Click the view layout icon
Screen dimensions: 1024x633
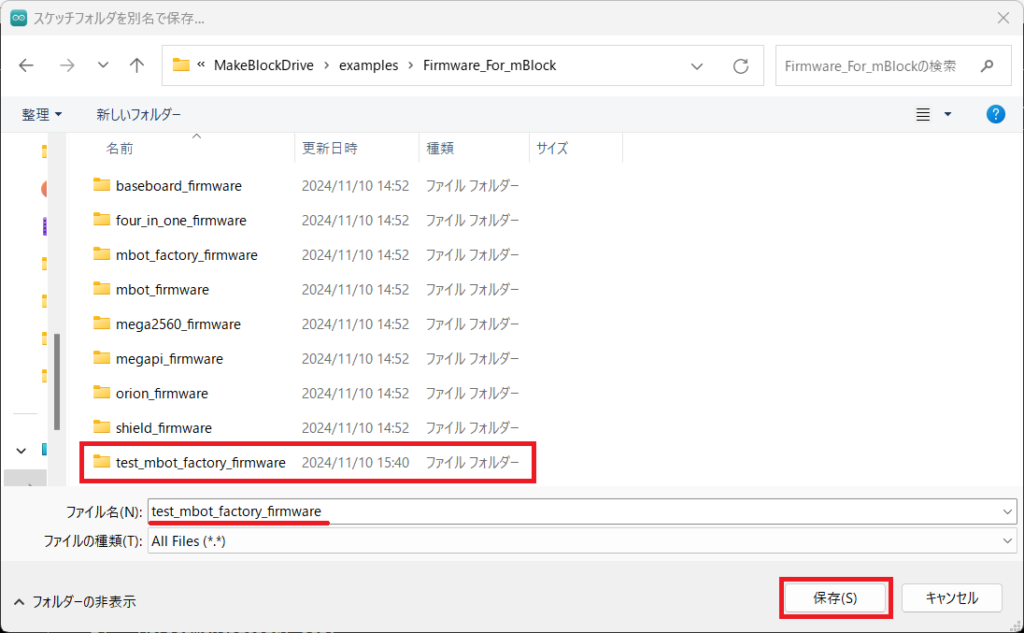click(x=923, y=115)
